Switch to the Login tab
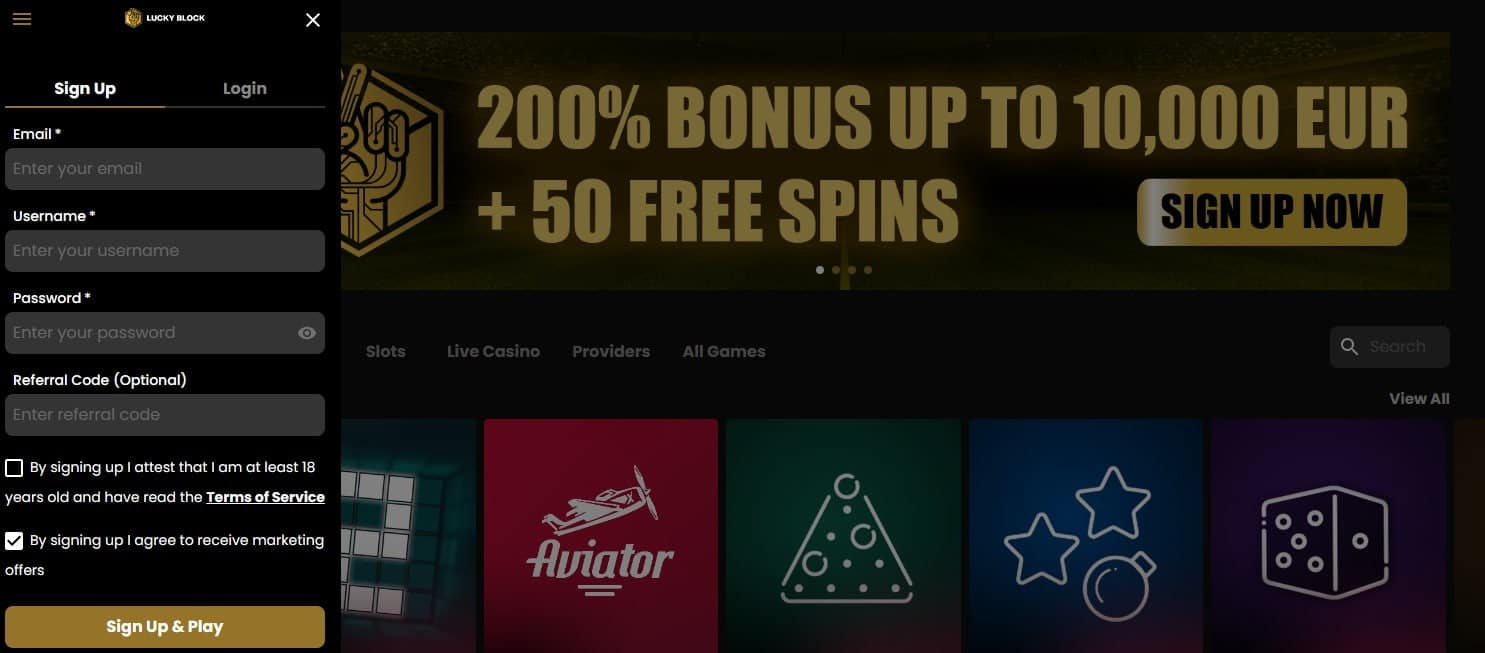This screenshot has height=653, width=1485. point(245,88)
